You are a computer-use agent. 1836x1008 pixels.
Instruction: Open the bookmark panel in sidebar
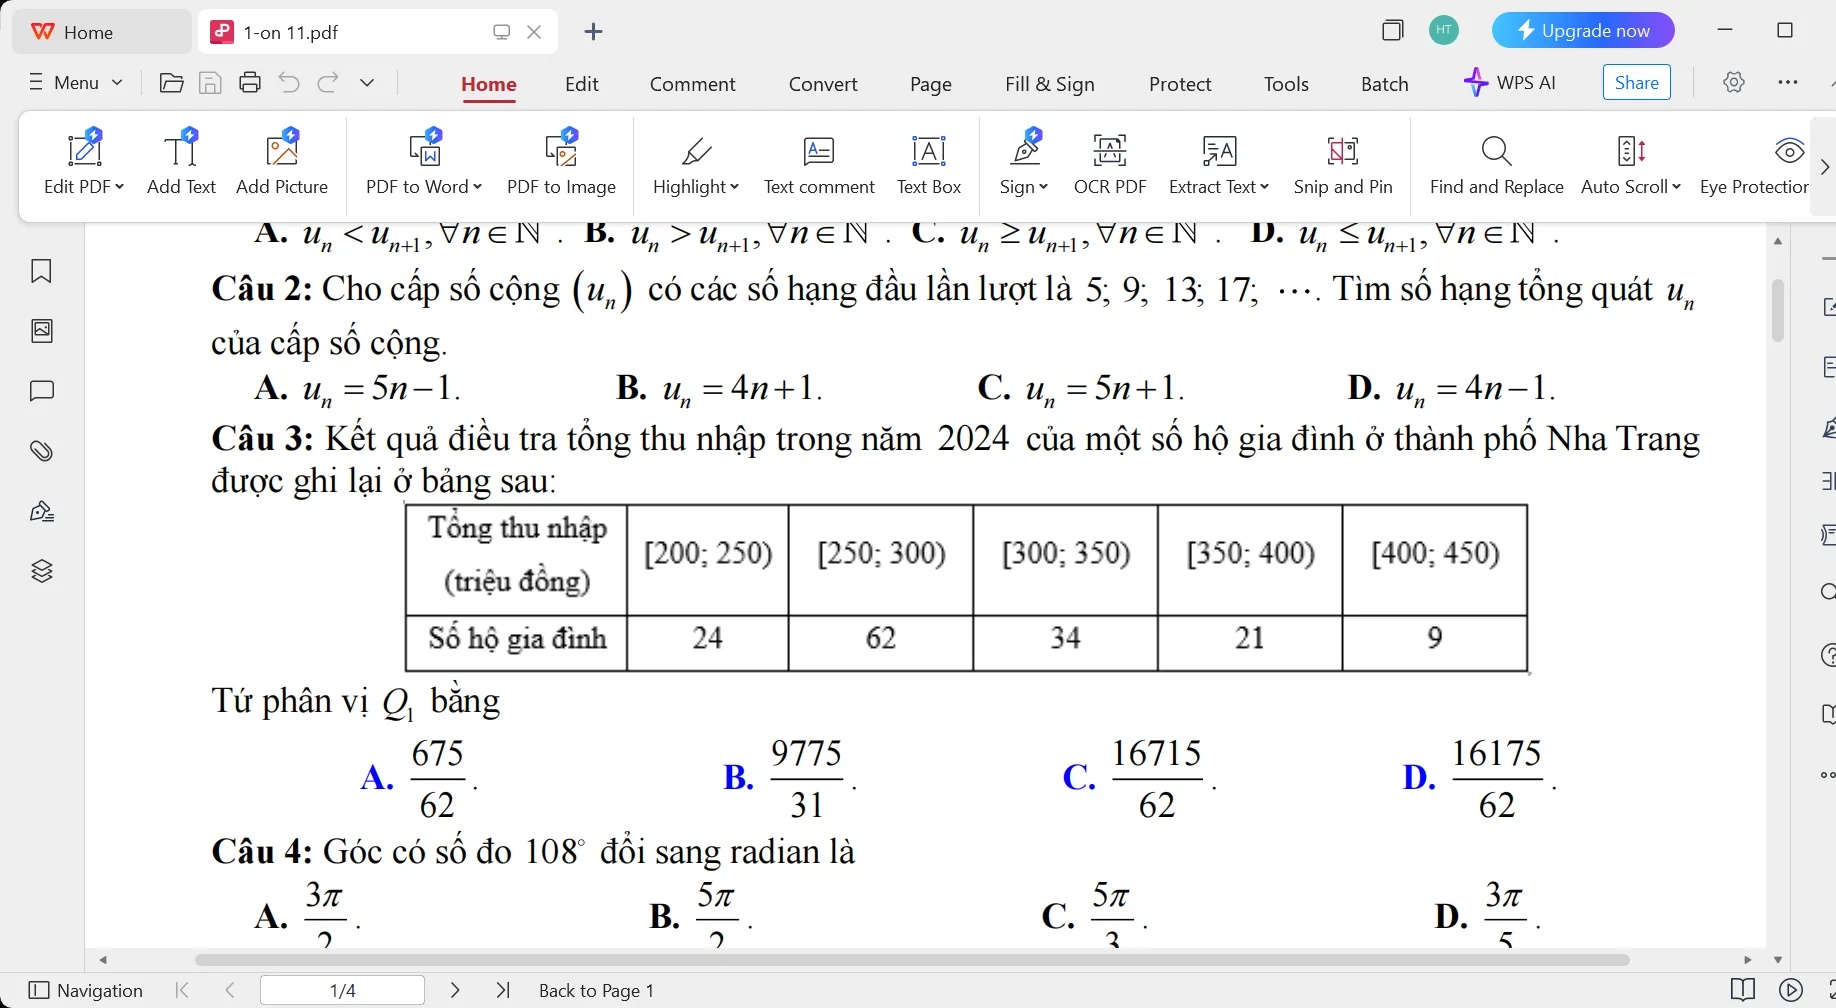pyautogui.click(x=41, y=271)
